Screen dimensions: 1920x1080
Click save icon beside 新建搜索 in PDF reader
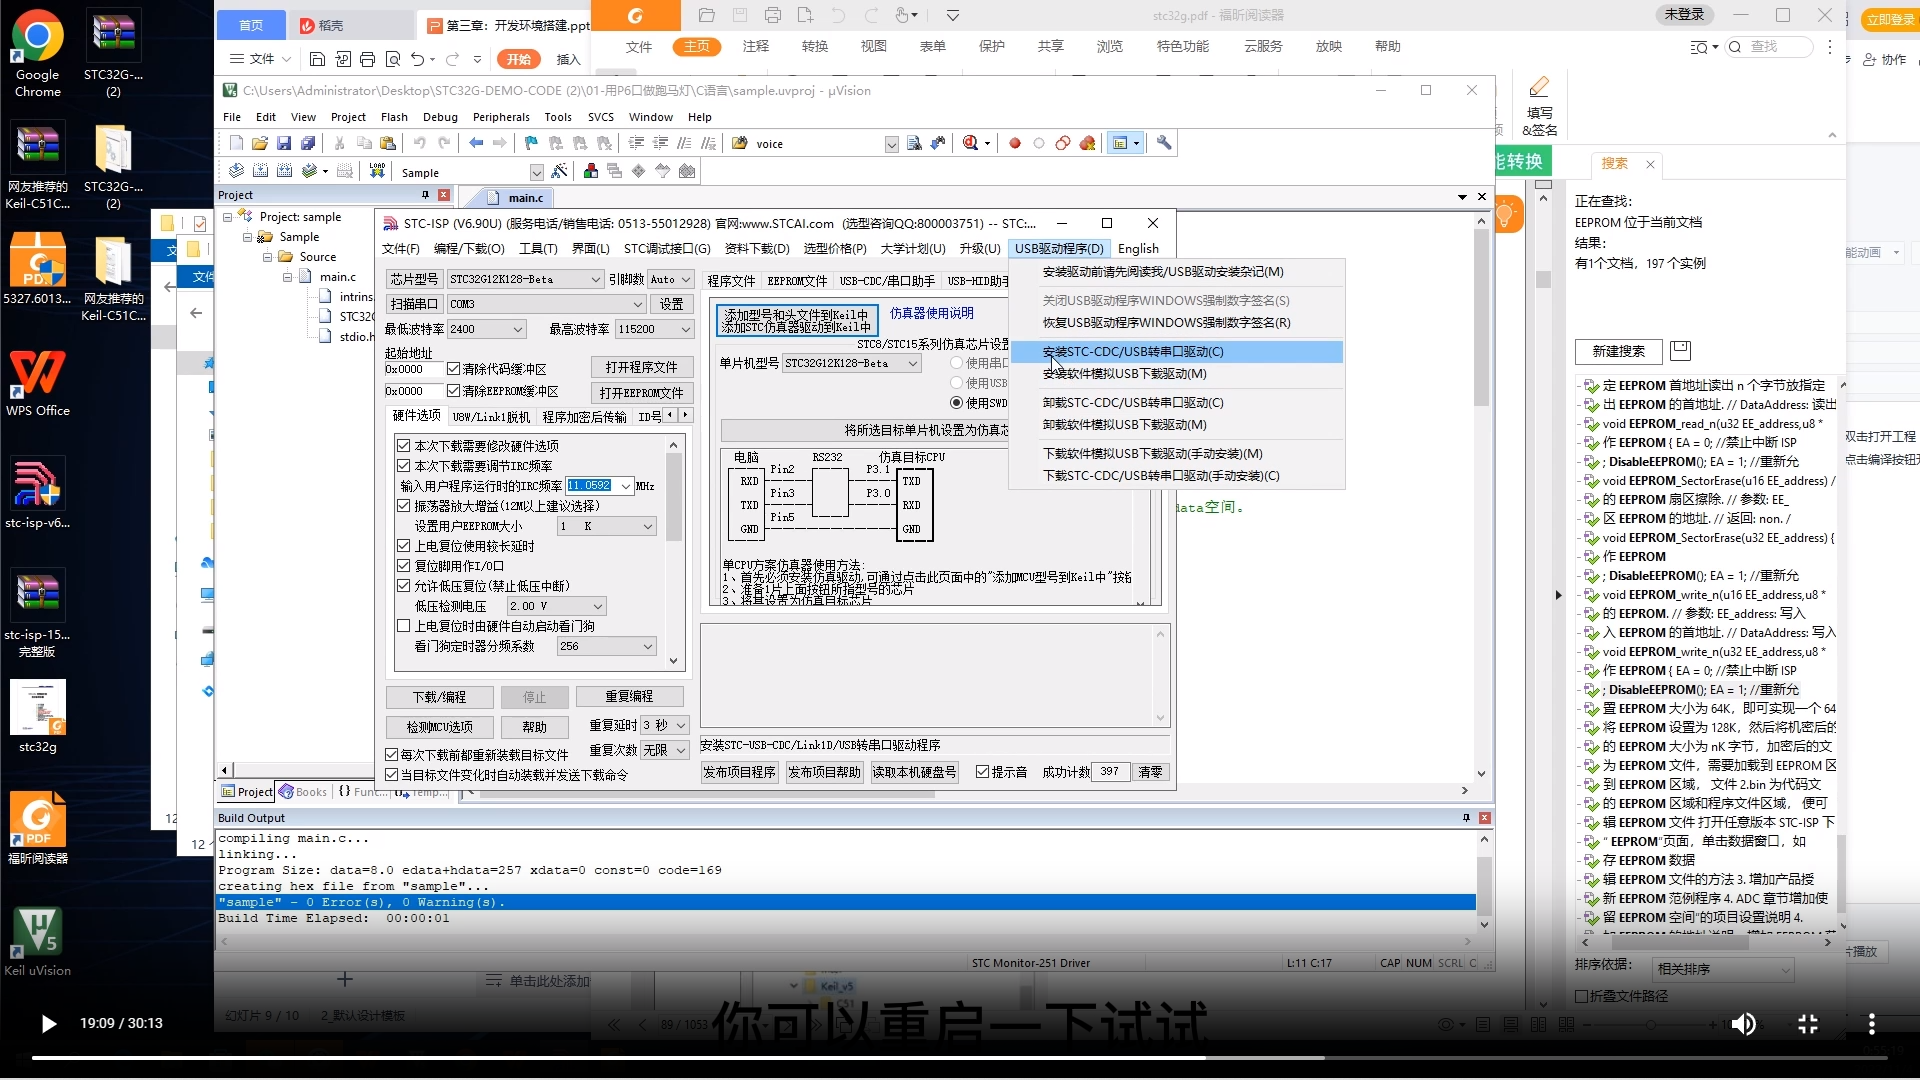[1680, 350]
